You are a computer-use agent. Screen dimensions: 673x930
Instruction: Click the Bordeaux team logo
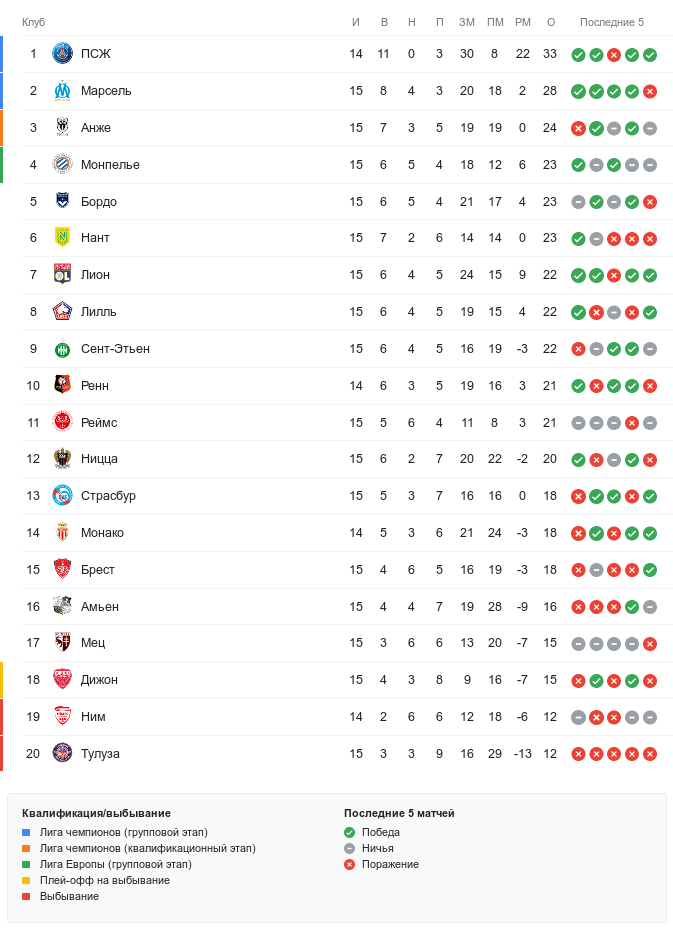coord(63,201)
